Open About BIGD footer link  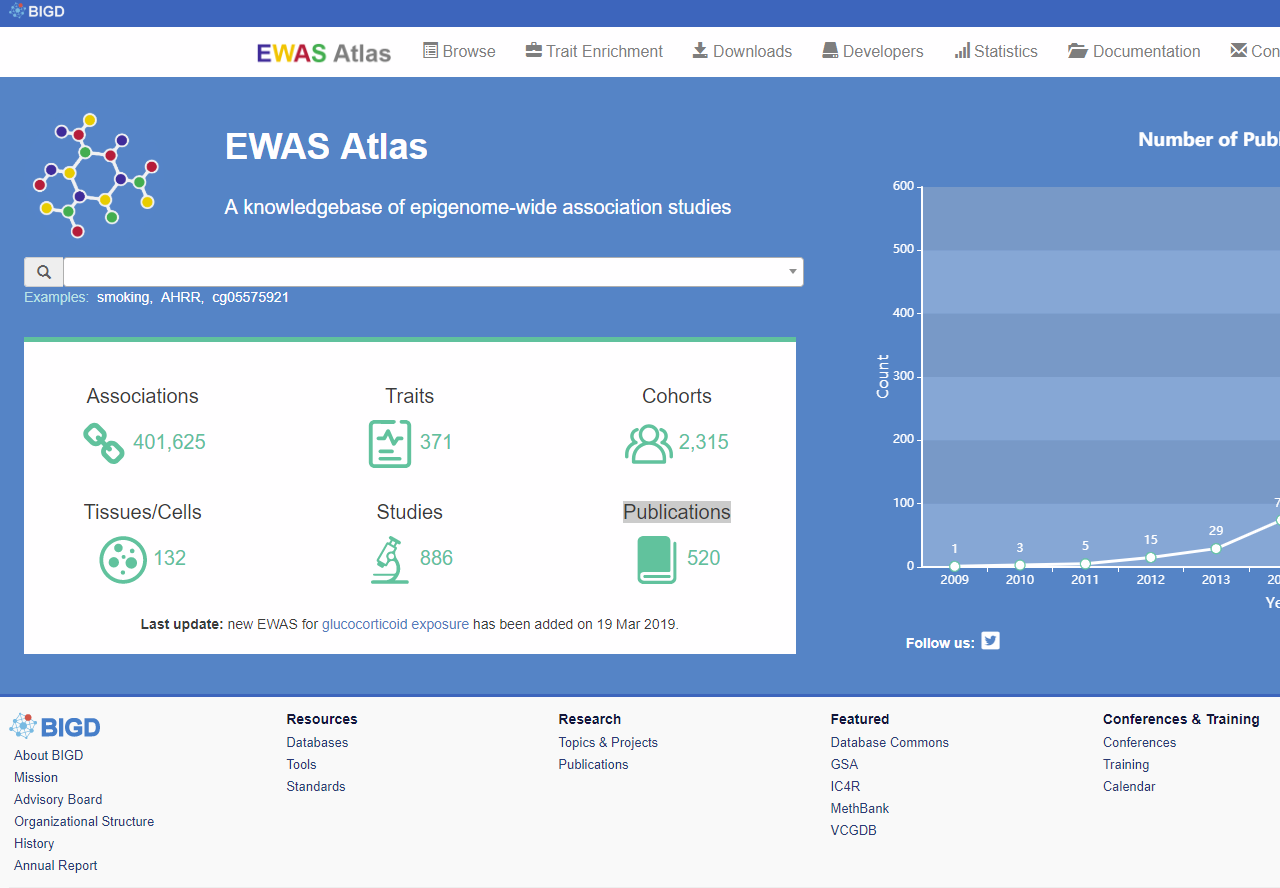(x=49, y=755)
